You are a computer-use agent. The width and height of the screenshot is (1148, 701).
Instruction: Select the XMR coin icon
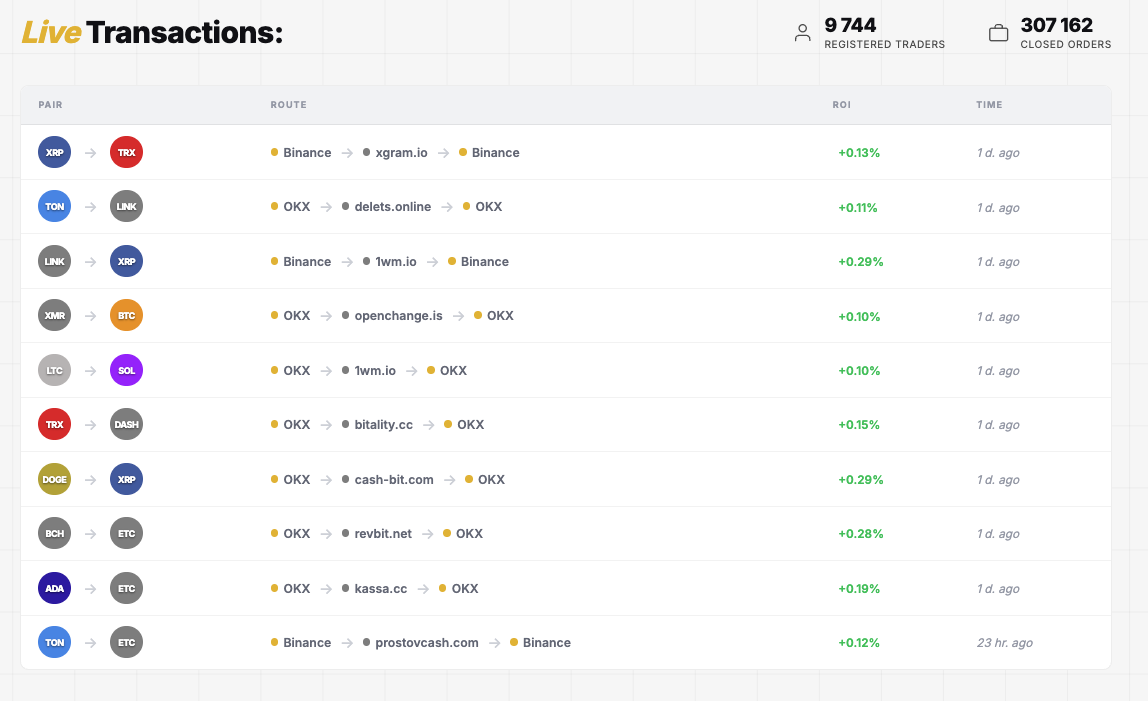click(54, 316)
